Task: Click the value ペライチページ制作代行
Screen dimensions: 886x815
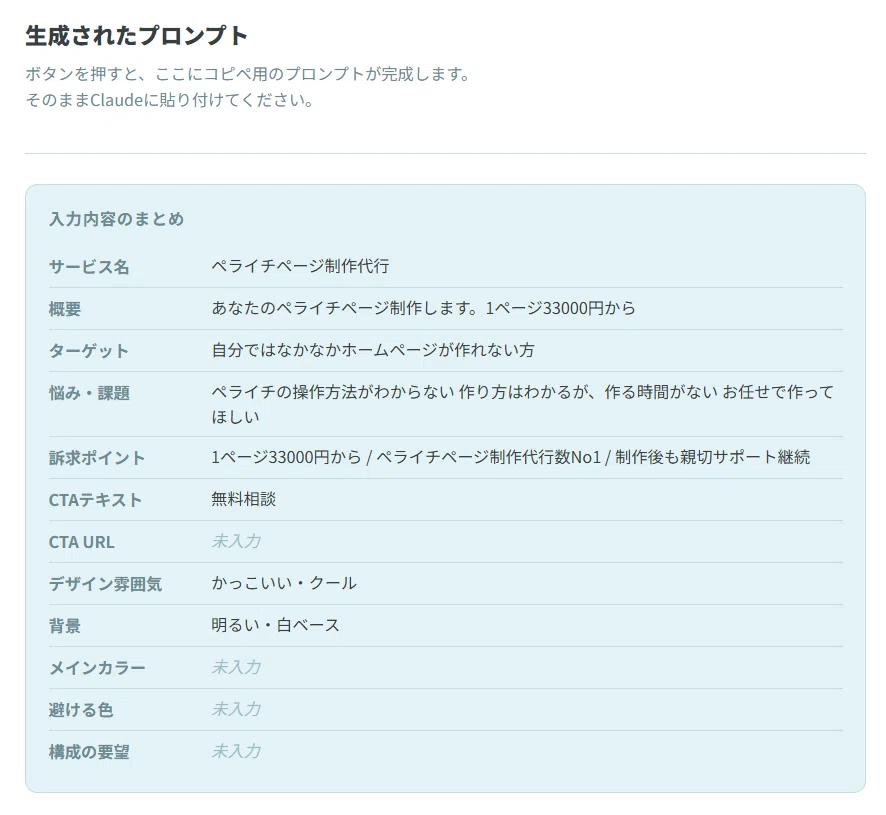Action: coord(300,266)
